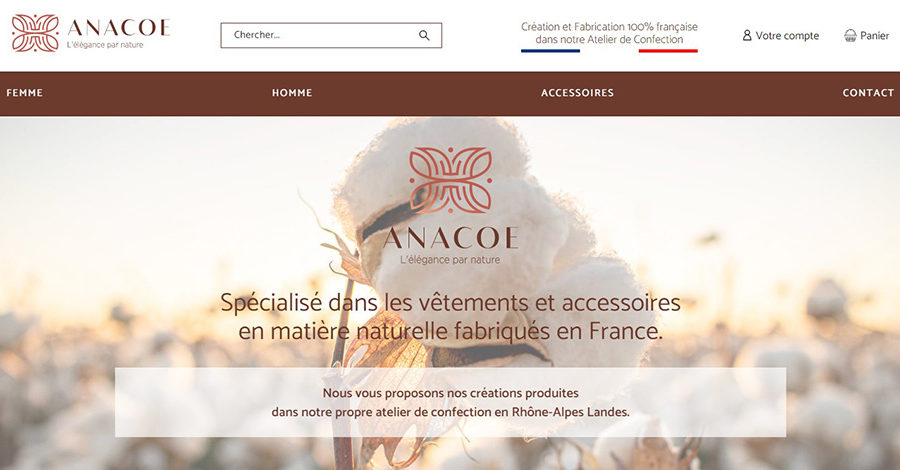Click the red stripe under the atelier text
Image resolution: width=900 pixels, height=470 pixels.
[668, 51]
